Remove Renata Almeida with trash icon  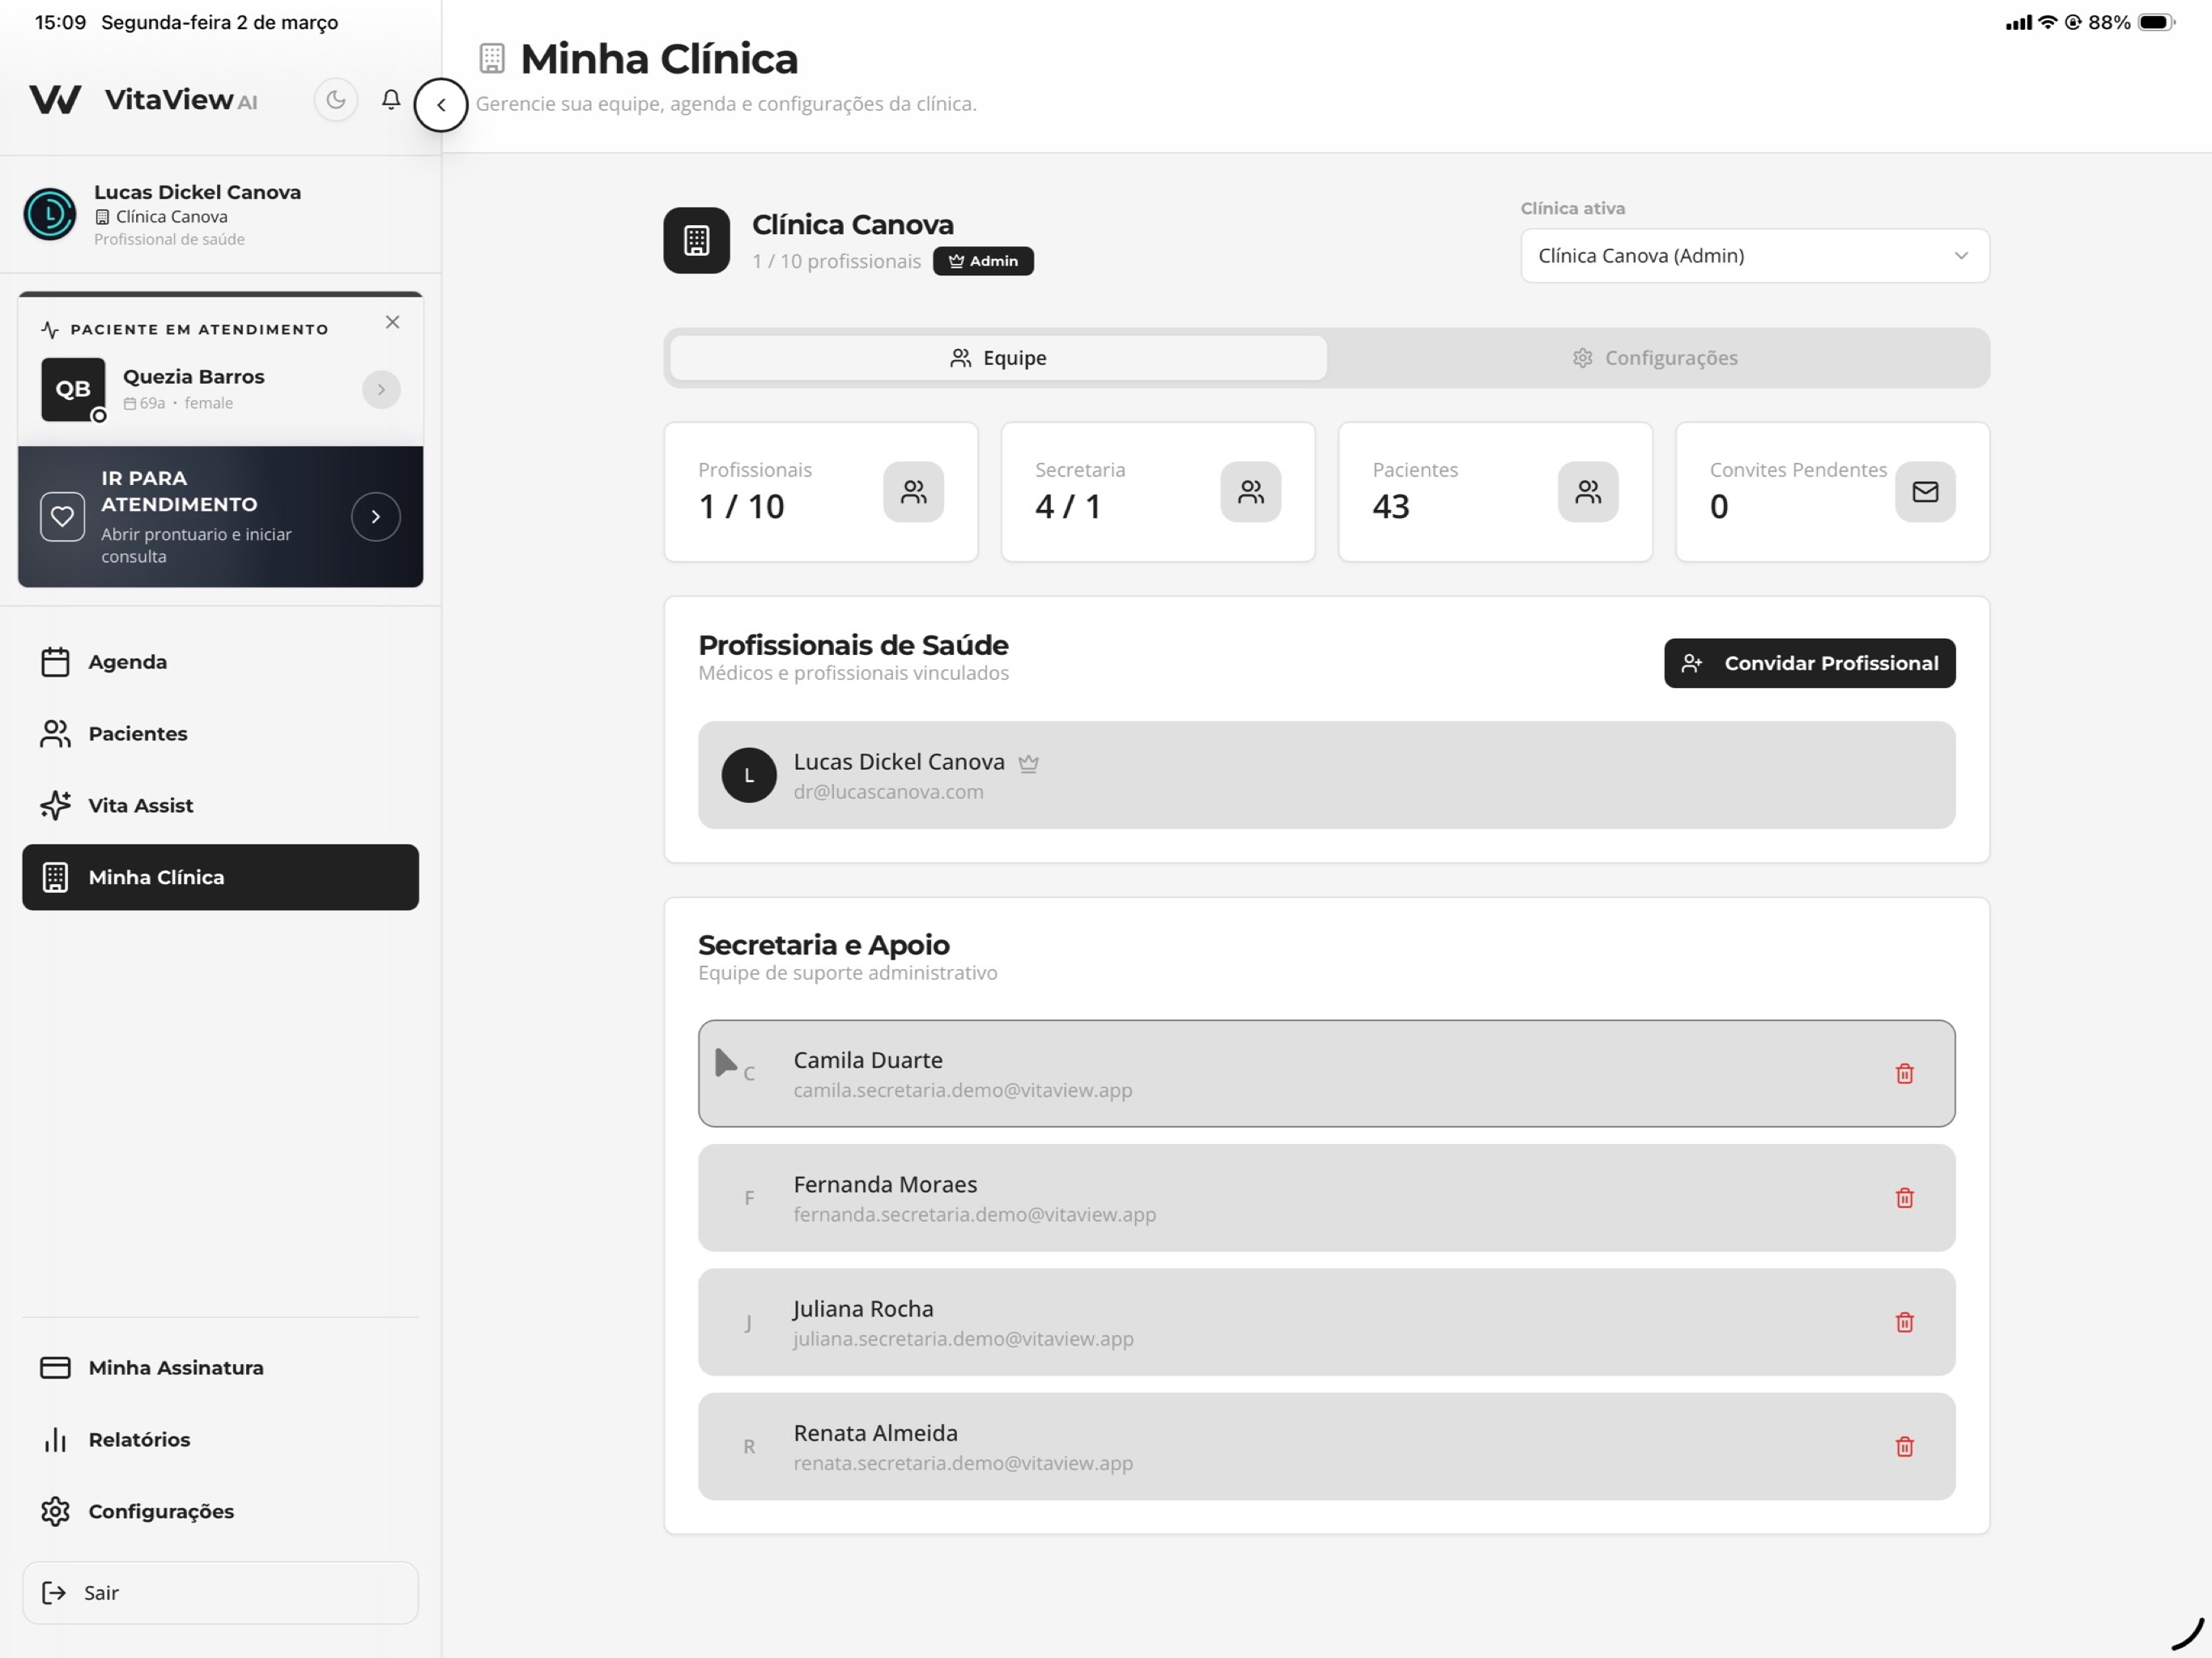1904,1447
